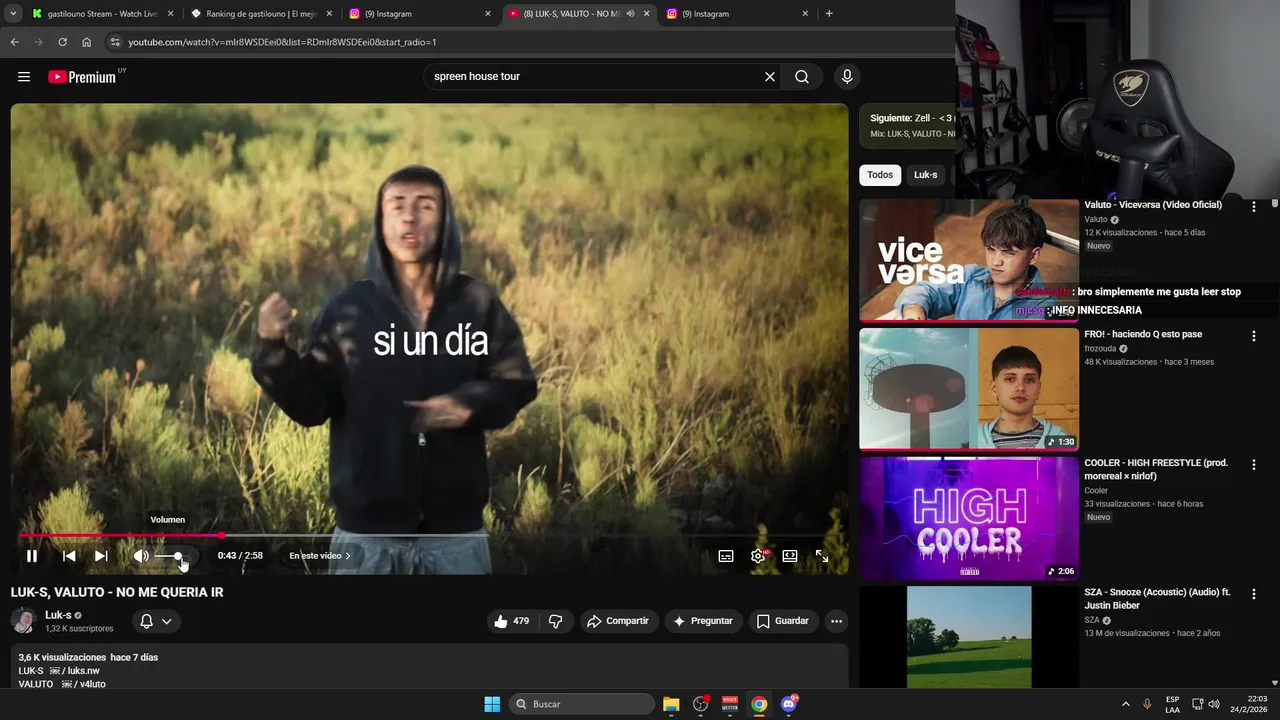The height and width of the screenshot is (720, 1280).
Task: Open the tab search dropdown arrow
Action: tap(14, 14)
